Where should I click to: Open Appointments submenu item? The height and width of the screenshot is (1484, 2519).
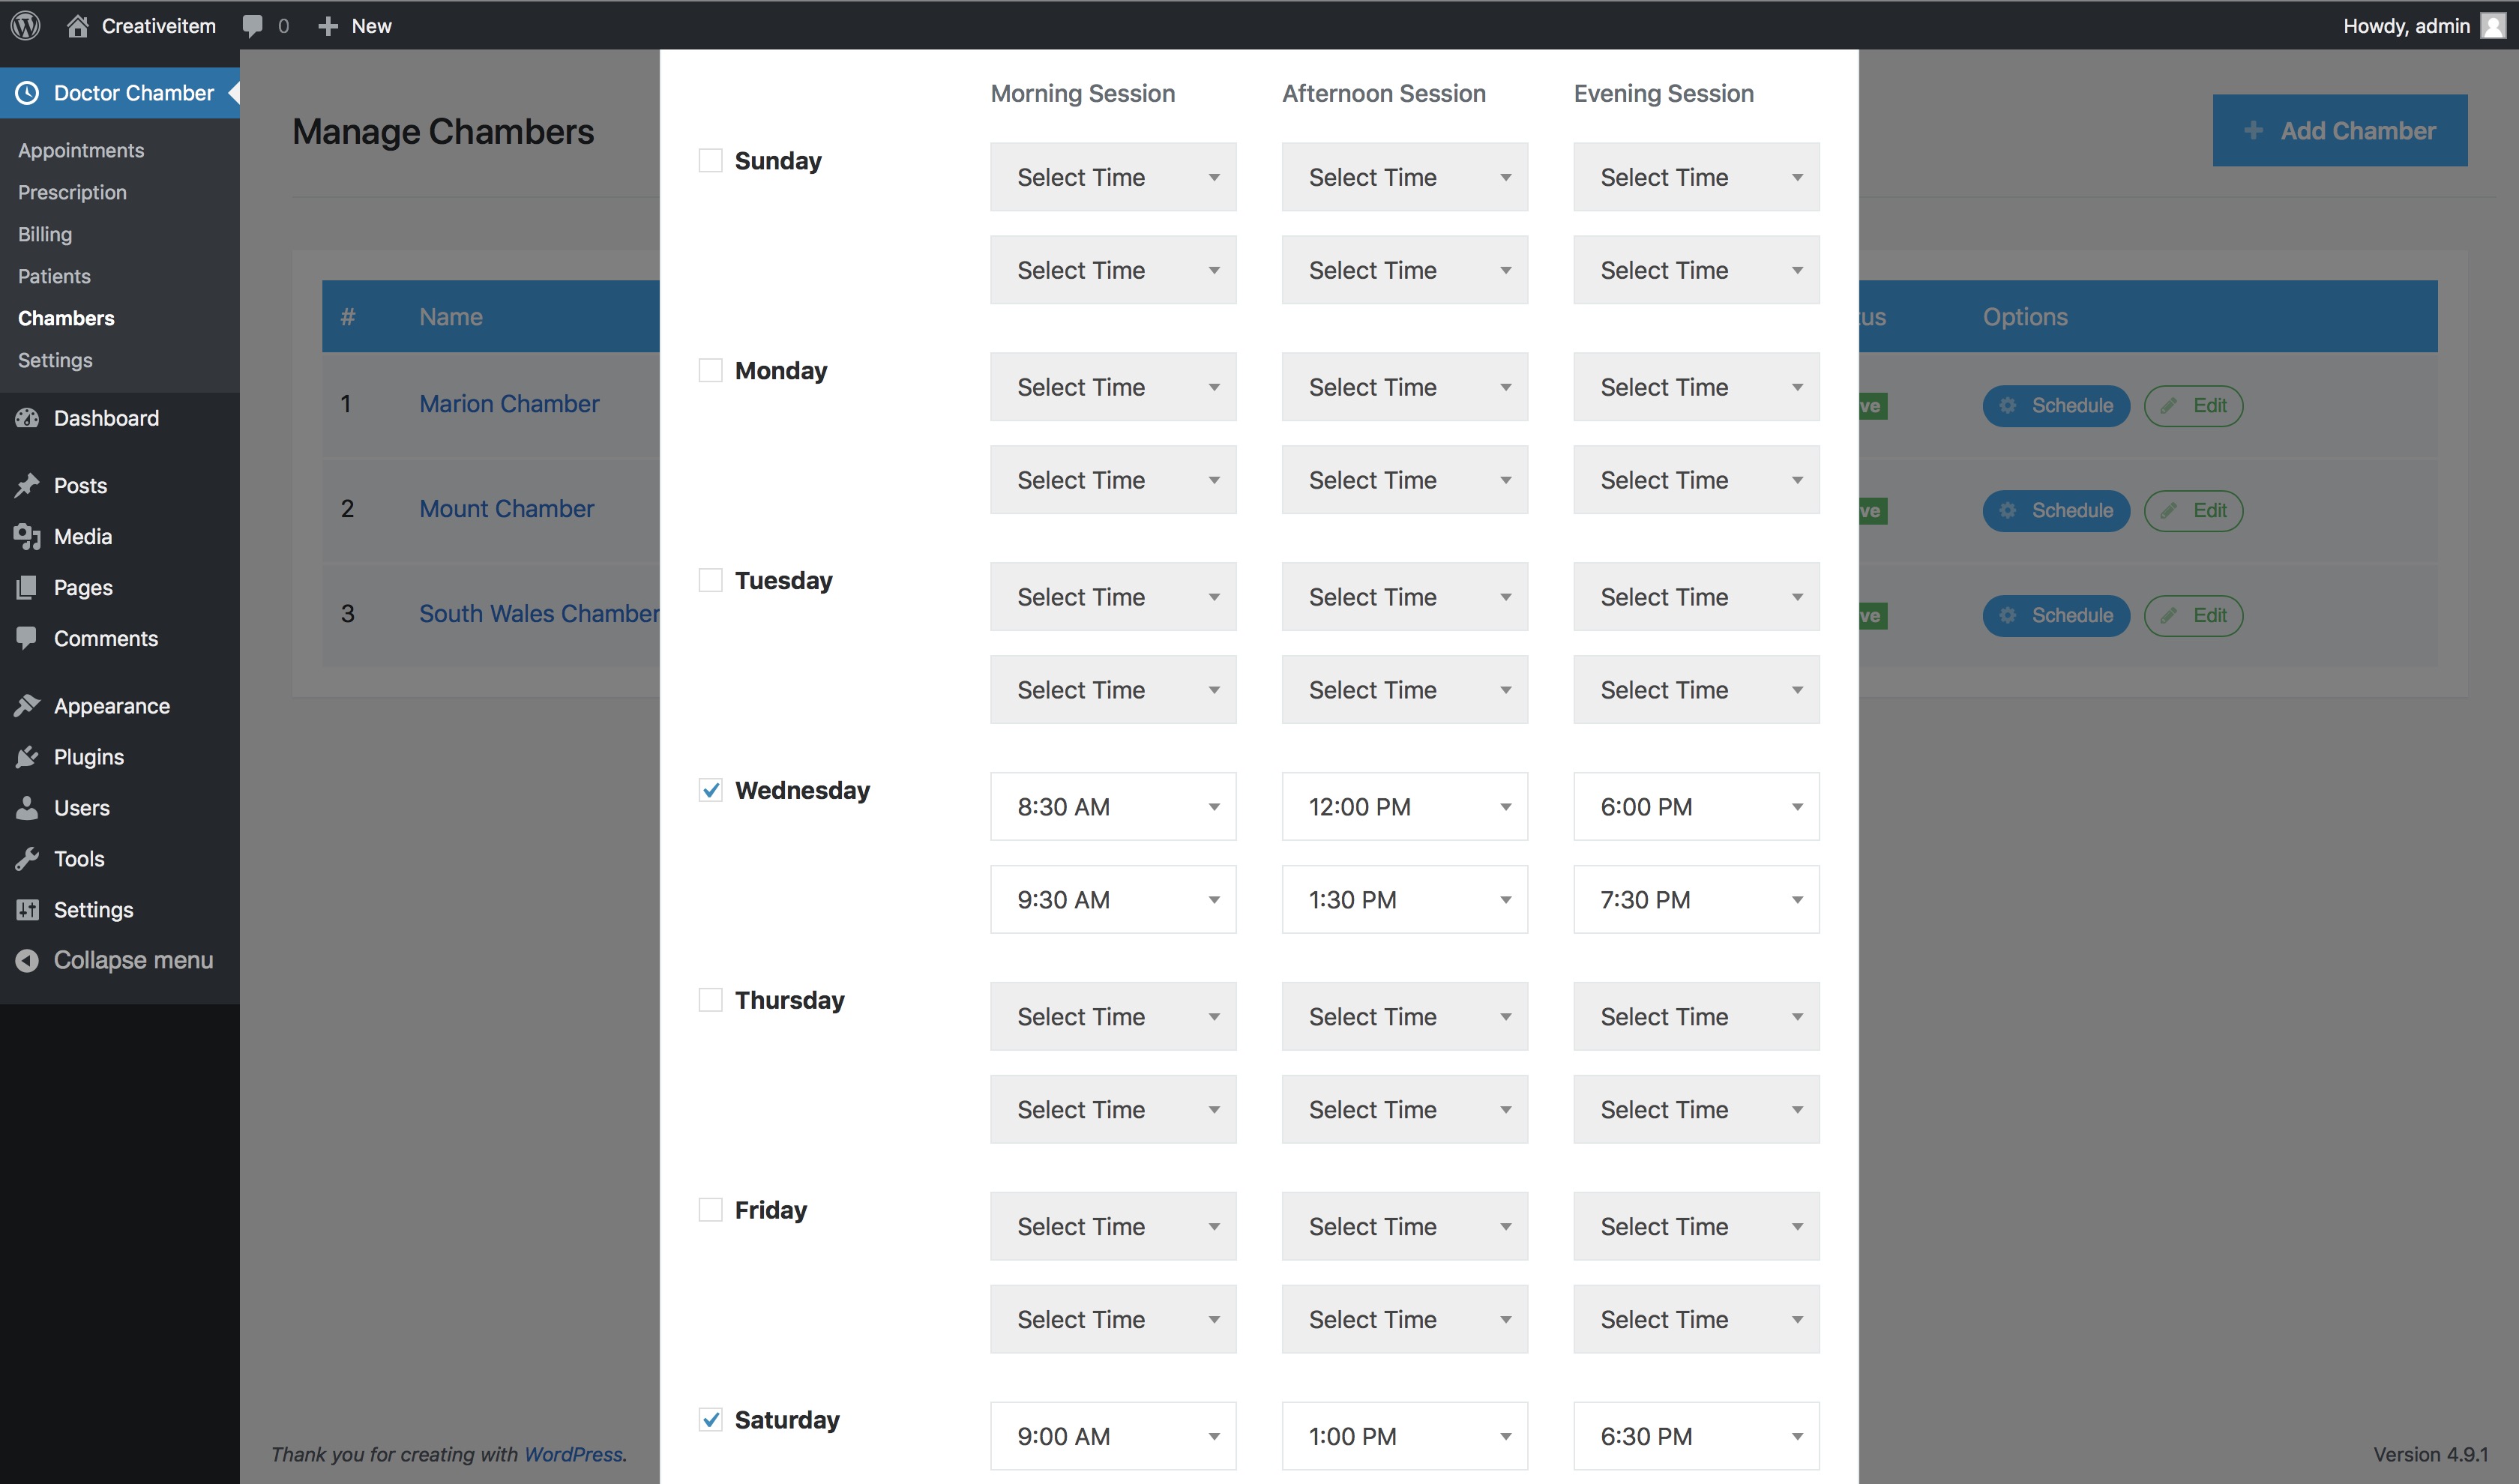click(x=81, y=150)
